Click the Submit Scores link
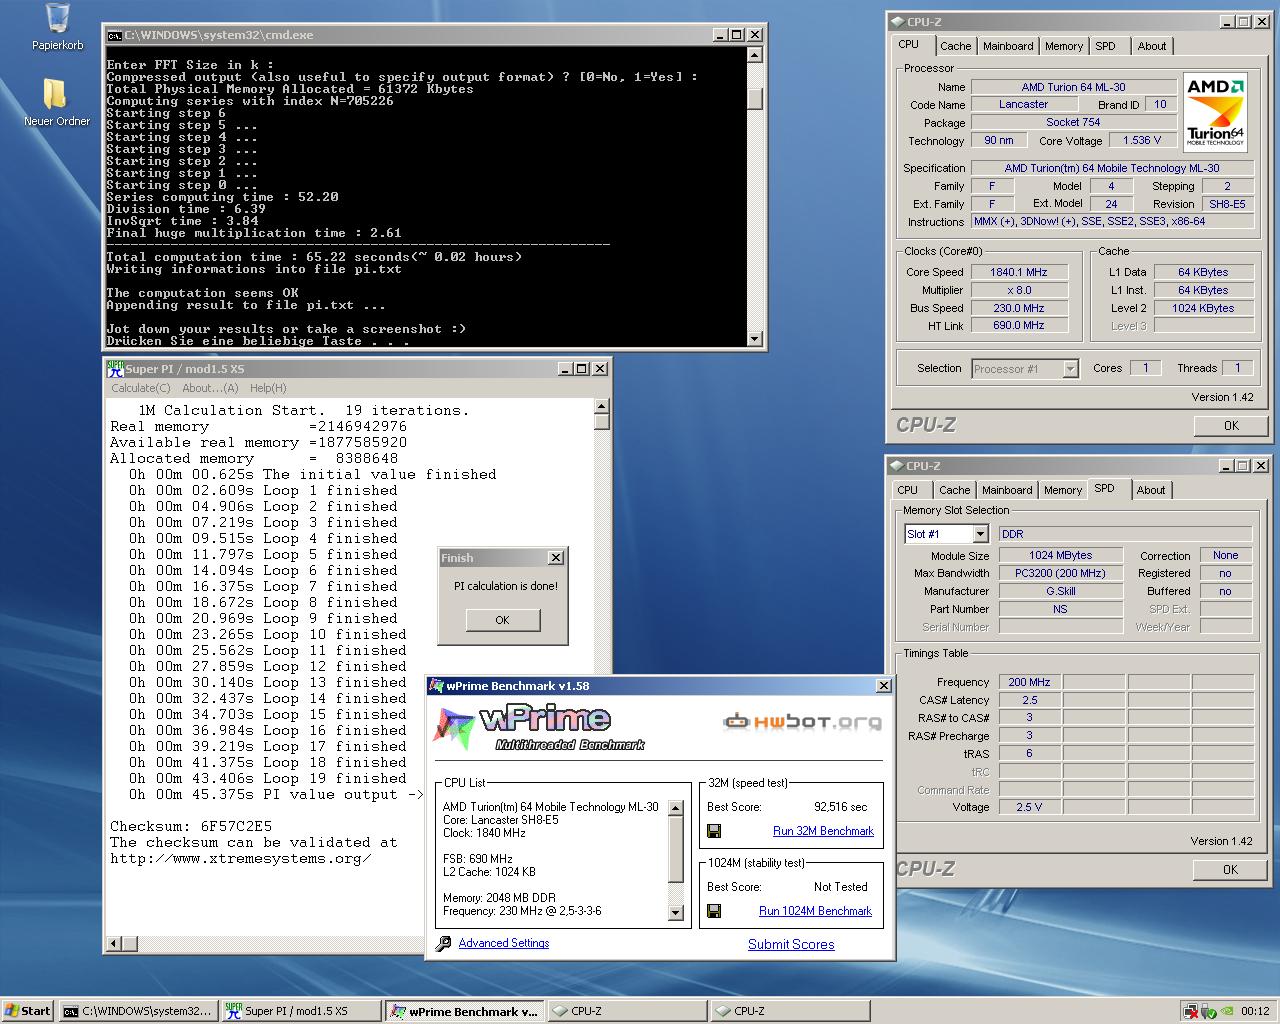Viewport: 1280px width, 1024px height. coord(791,944)
